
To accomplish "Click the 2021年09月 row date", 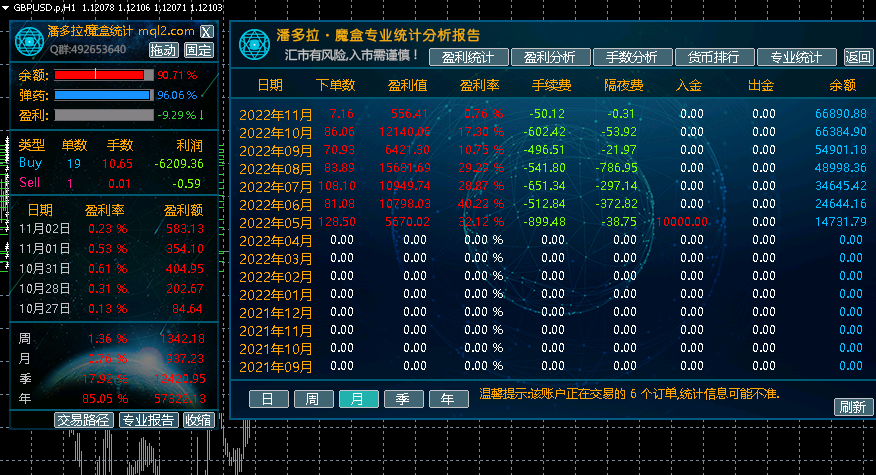I will tap(275, 367).
